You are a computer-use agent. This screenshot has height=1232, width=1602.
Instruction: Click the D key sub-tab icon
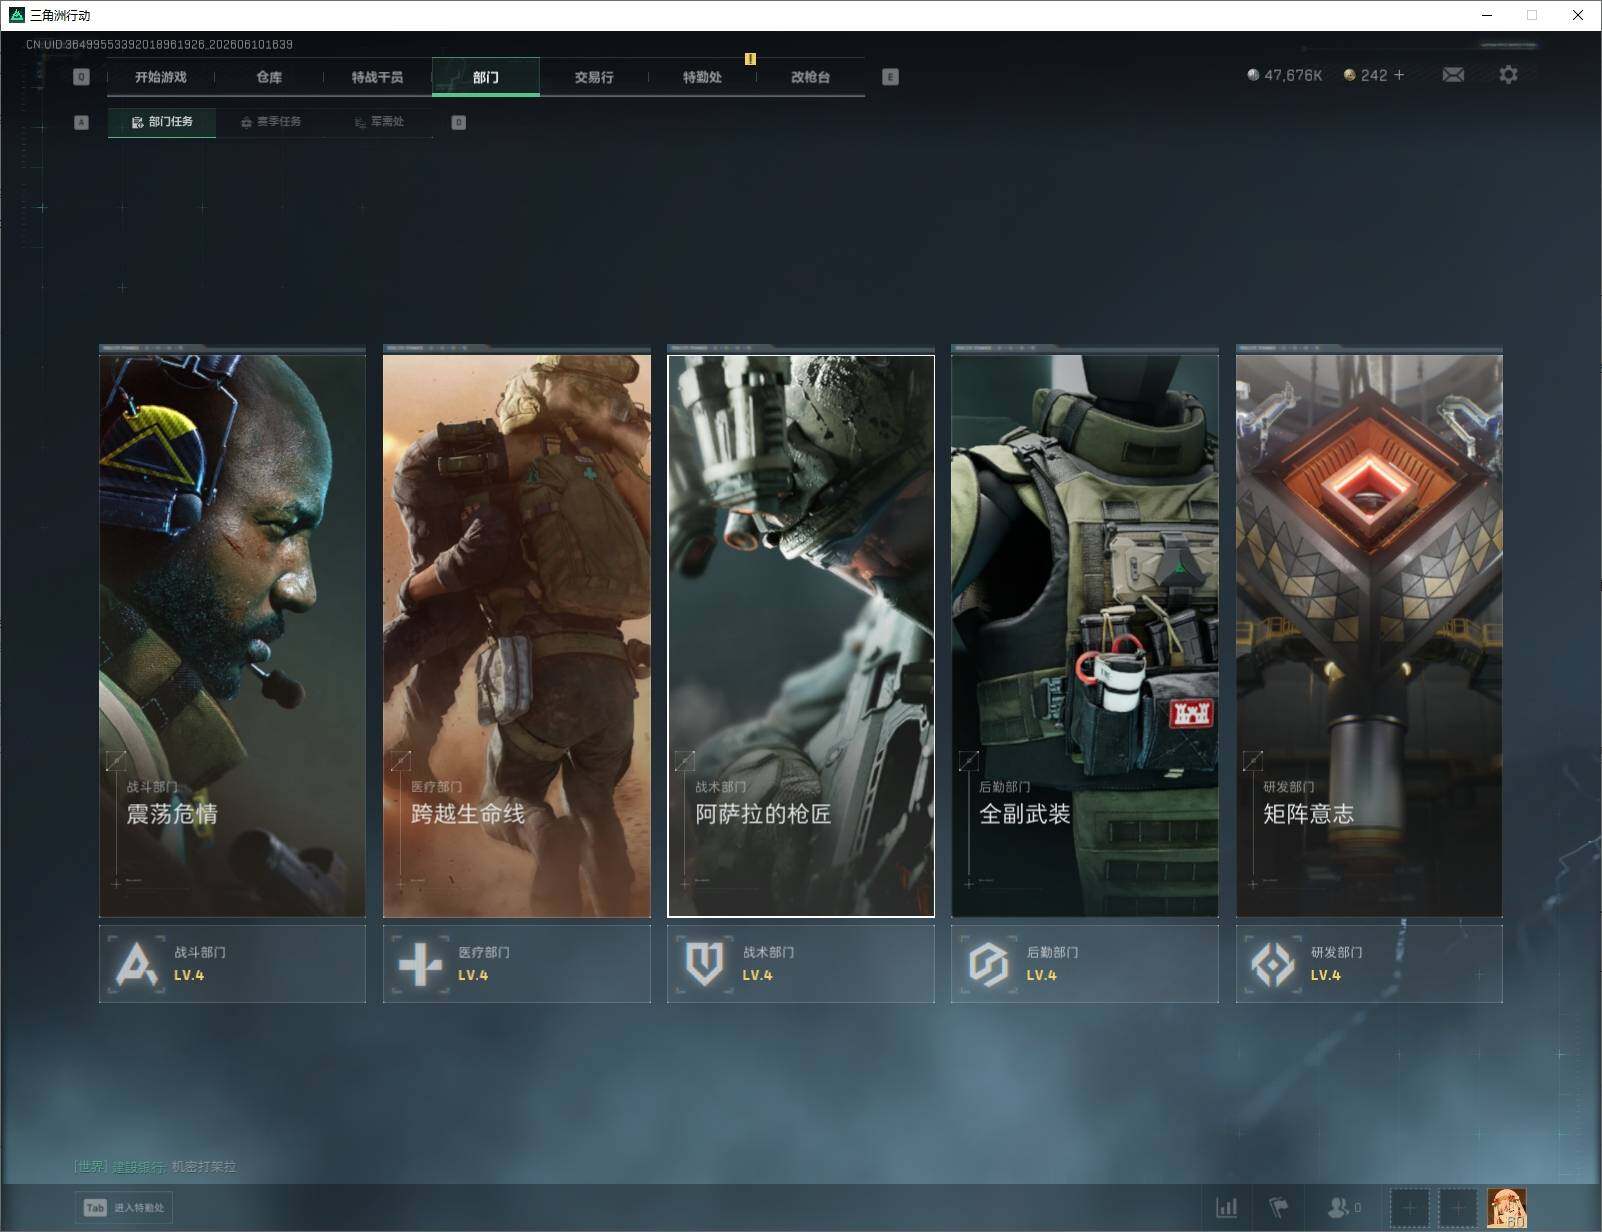(x=459, y=122)
